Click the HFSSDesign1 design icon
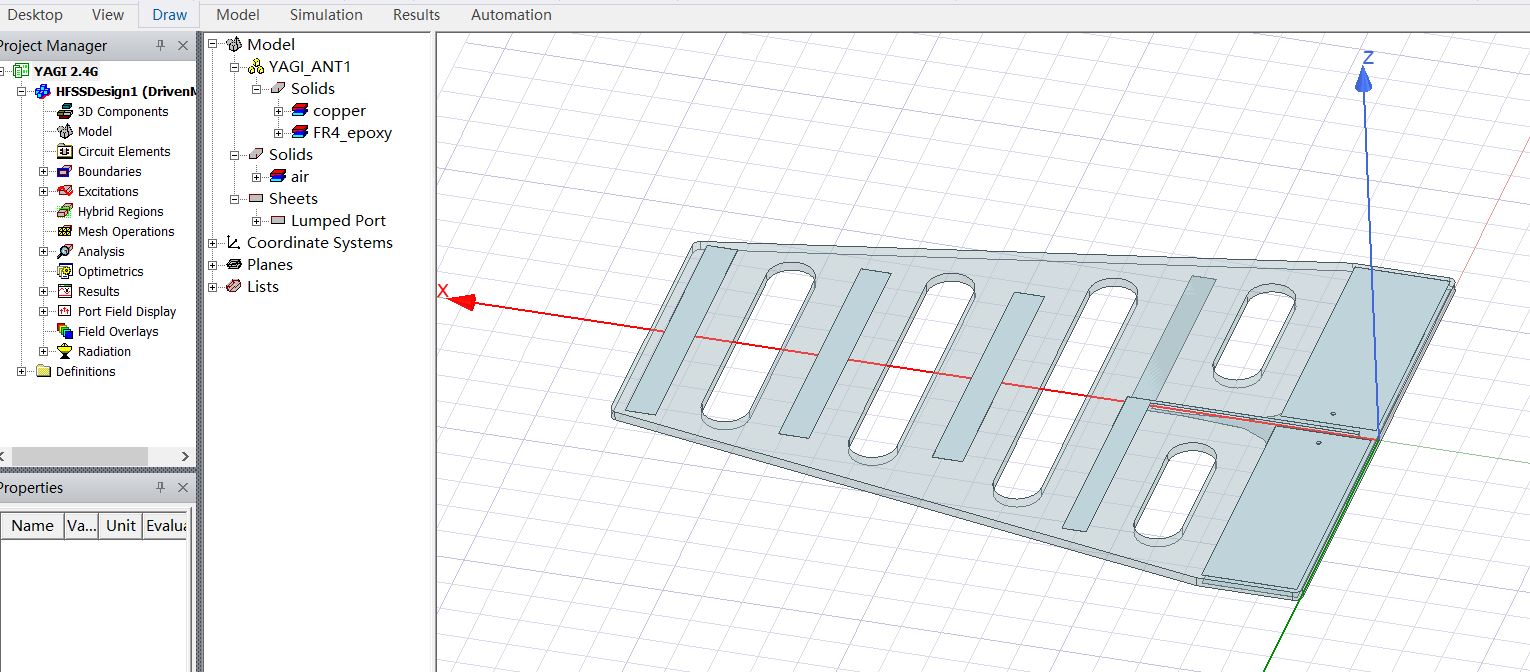 point(43,91)
